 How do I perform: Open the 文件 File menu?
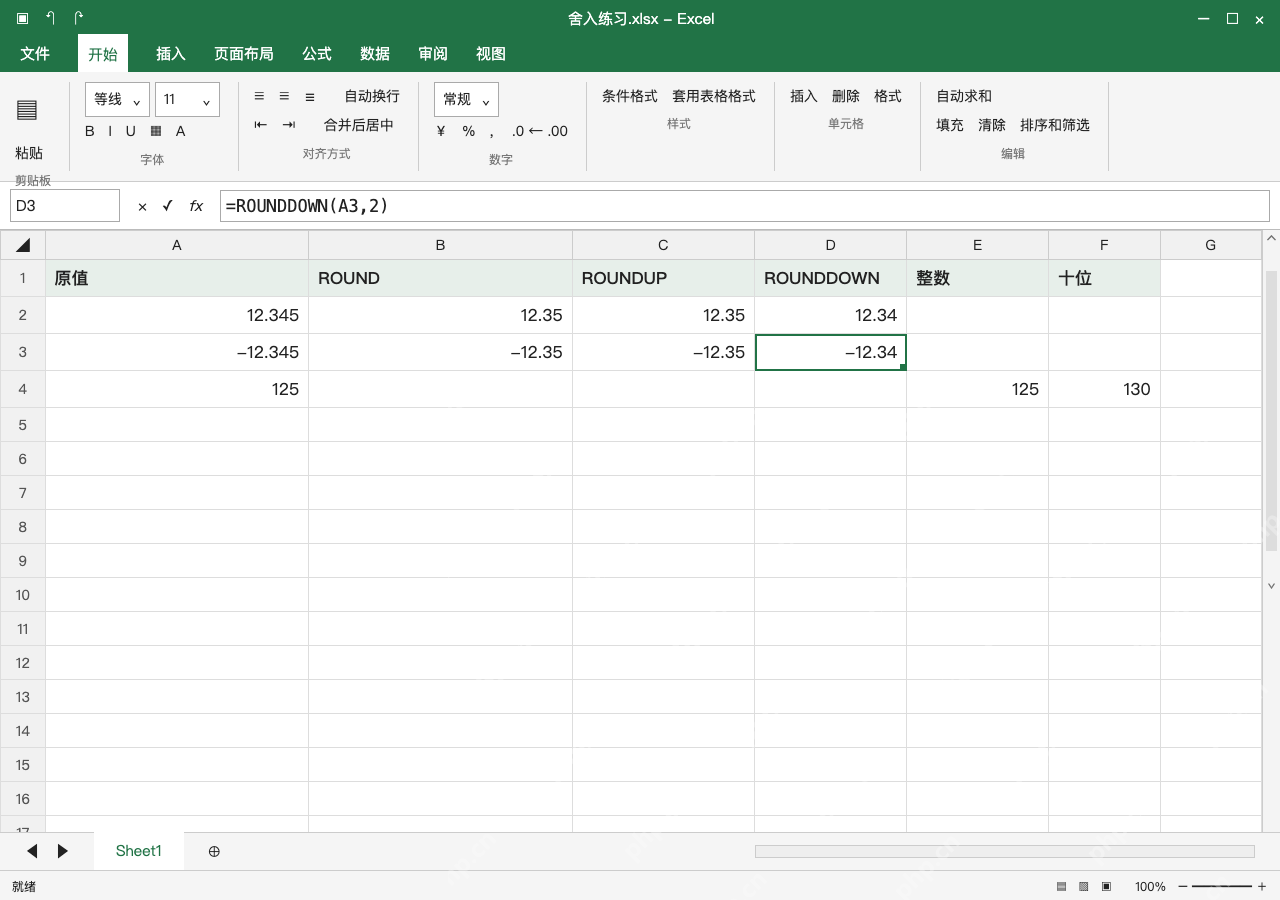tap(35, 54)
